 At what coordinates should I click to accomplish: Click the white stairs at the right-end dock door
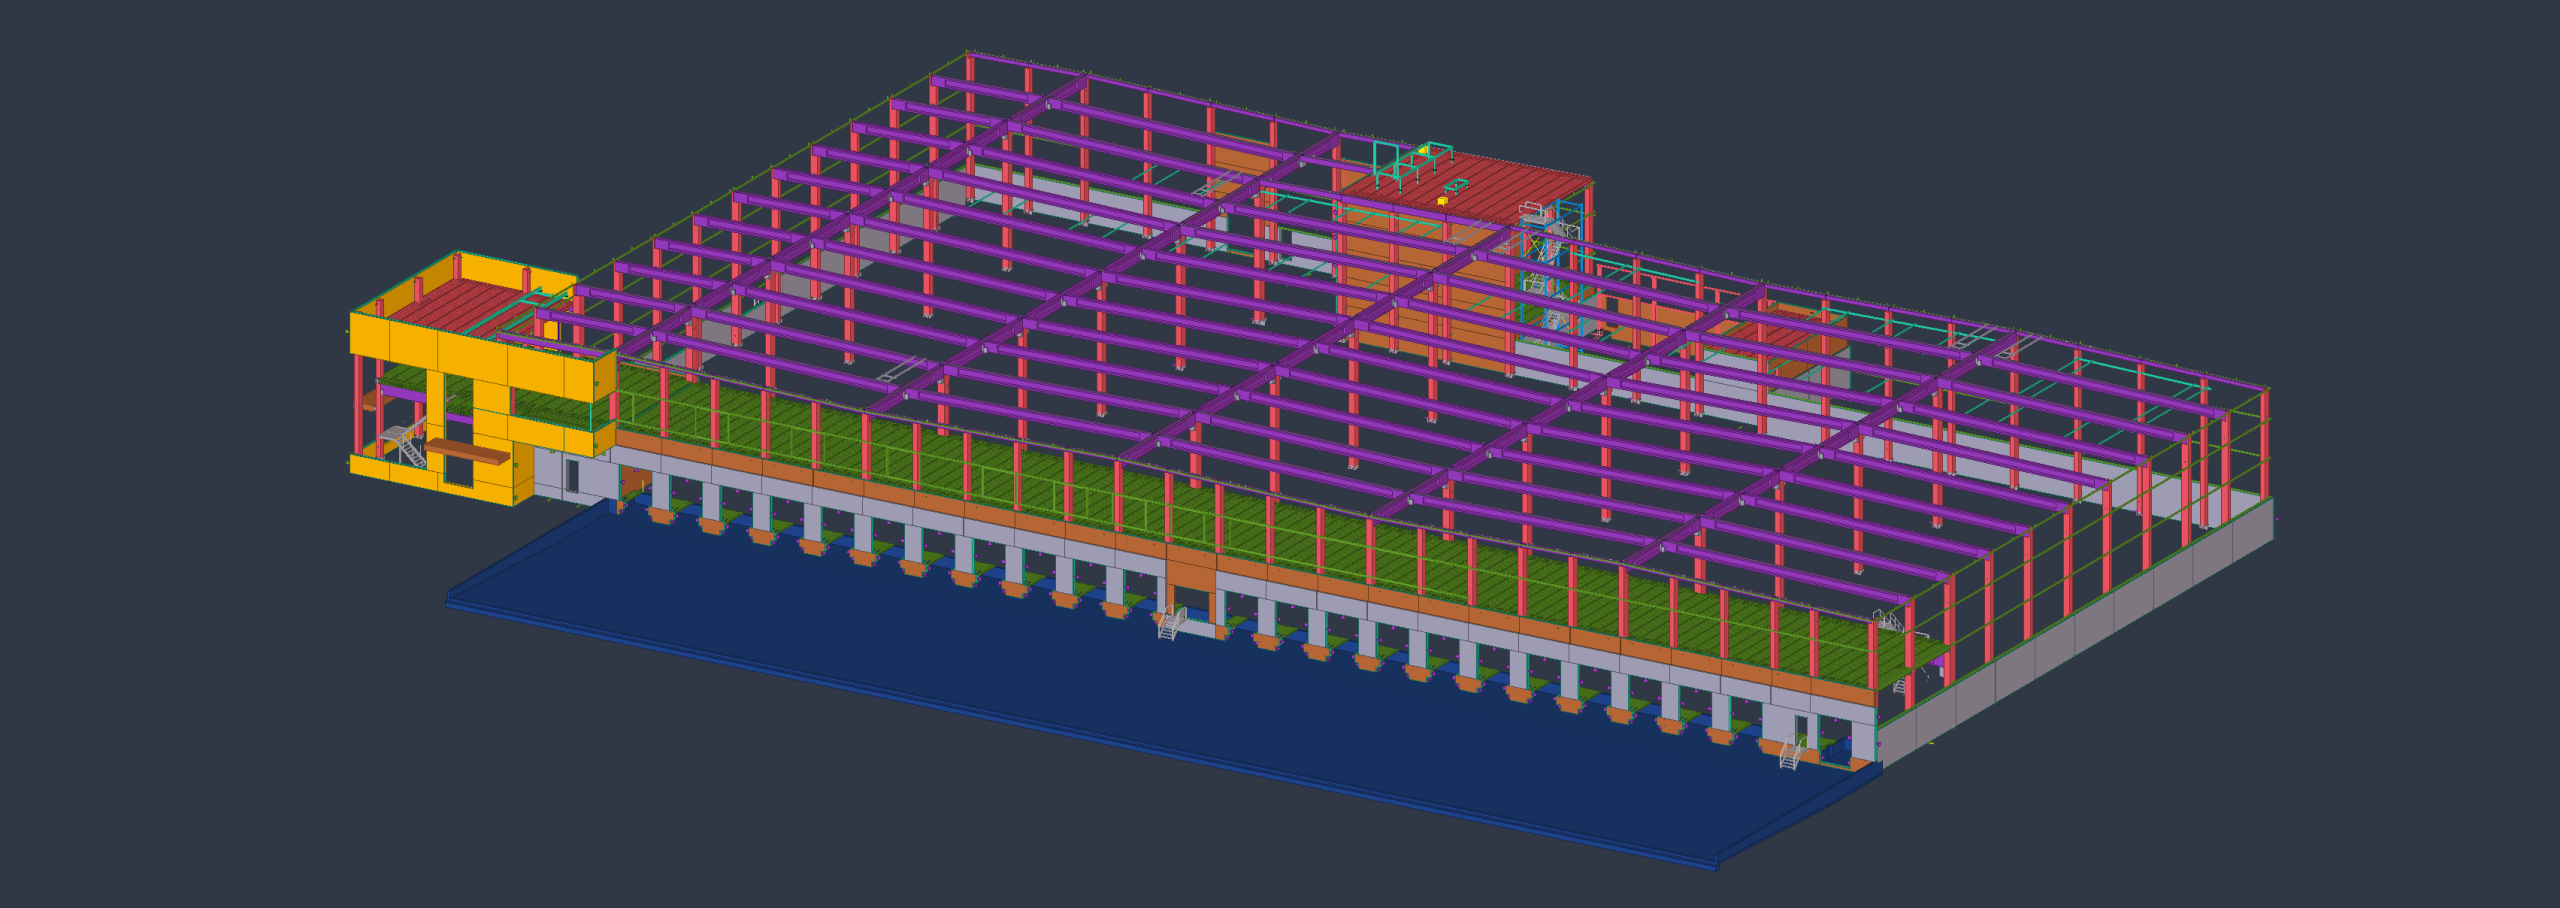1791,752
